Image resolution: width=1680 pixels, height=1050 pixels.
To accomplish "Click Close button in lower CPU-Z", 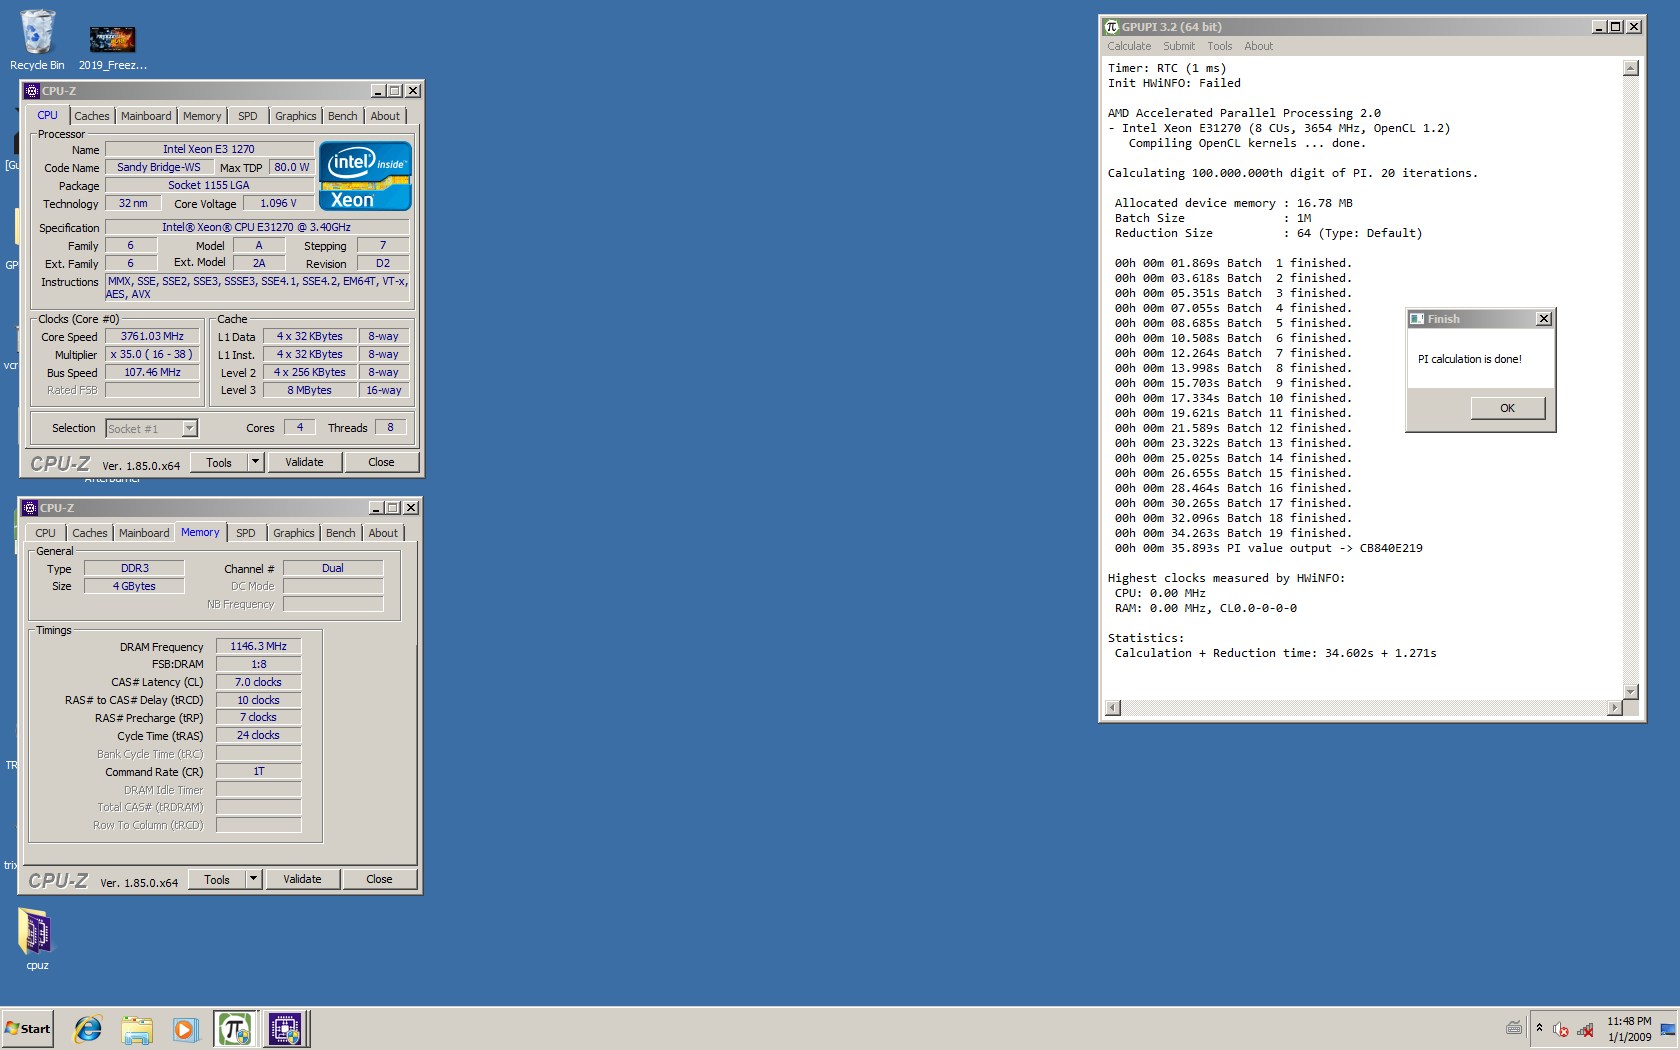I will 379,879.
